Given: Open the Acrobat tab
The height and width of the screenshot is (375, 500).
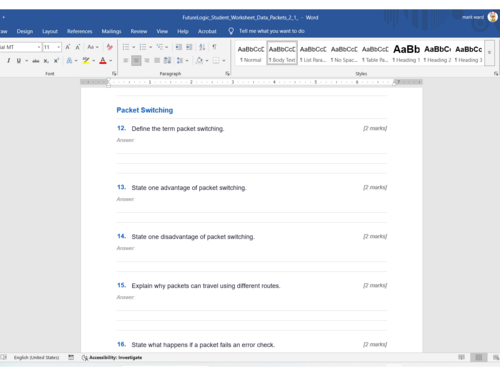Looking at the screenshot, I should 207,31.
